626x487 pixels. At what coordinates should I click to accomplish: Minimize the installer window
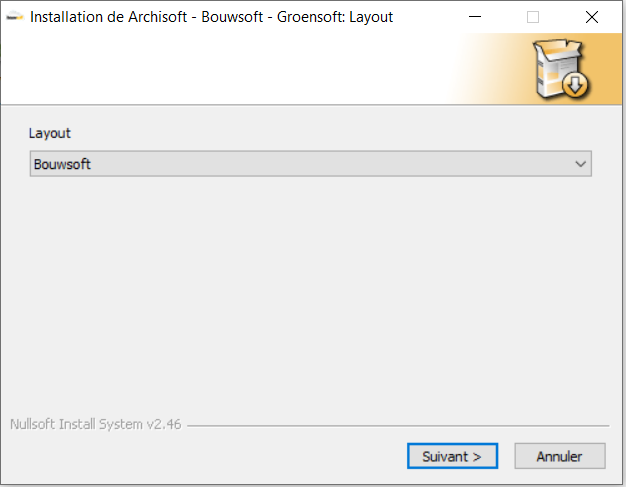(x=475, y=17)
